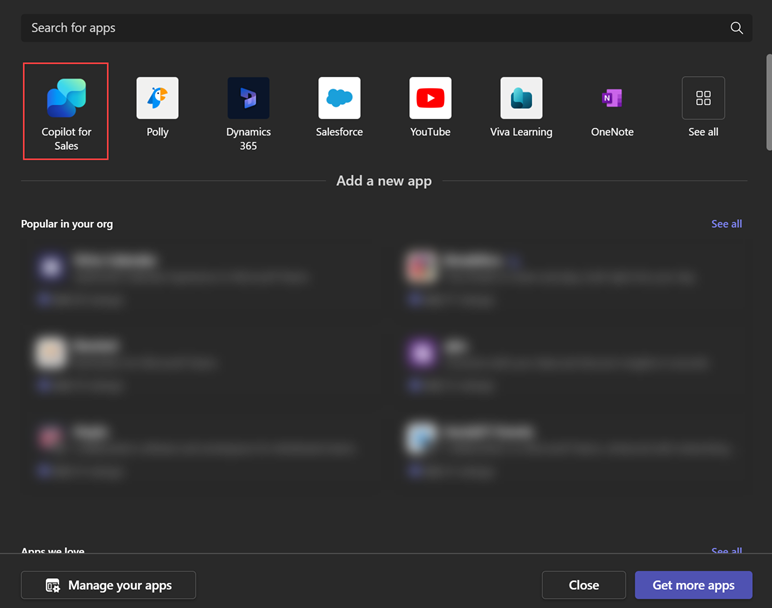Launch the Polly app icon

158,98
